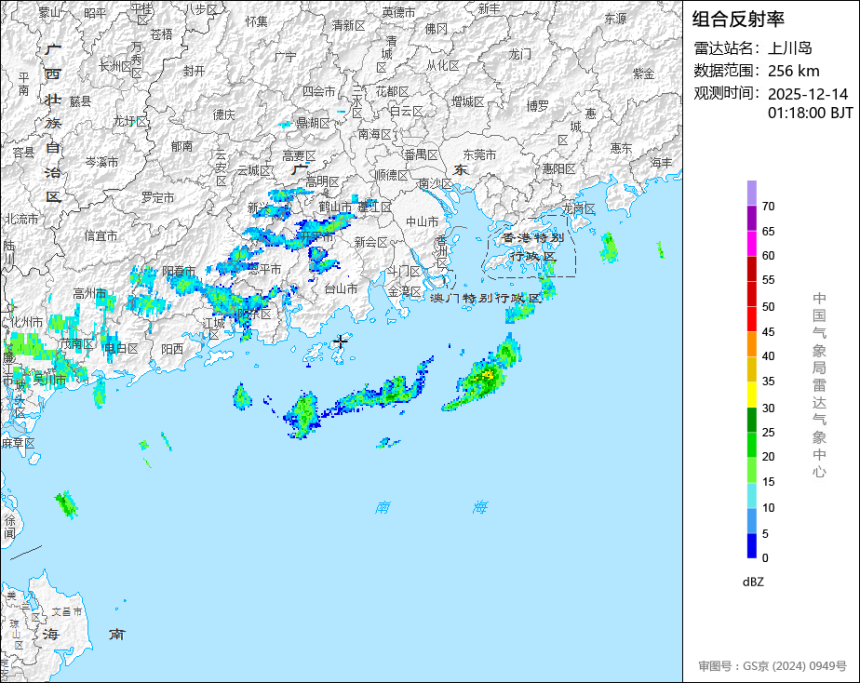Click the 阳春市 label
The width and height of the screenshot is (860, 683).
[179, 271]
